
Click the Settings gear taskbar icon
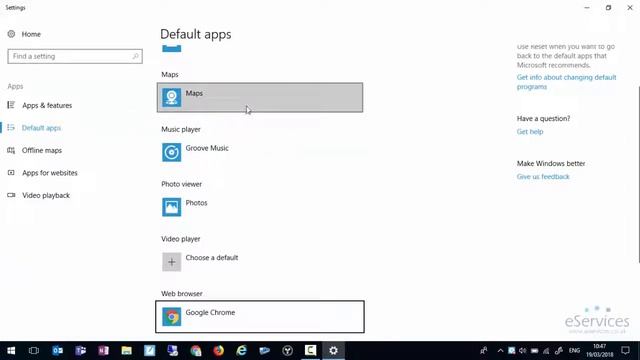click(x=333, y=350)
